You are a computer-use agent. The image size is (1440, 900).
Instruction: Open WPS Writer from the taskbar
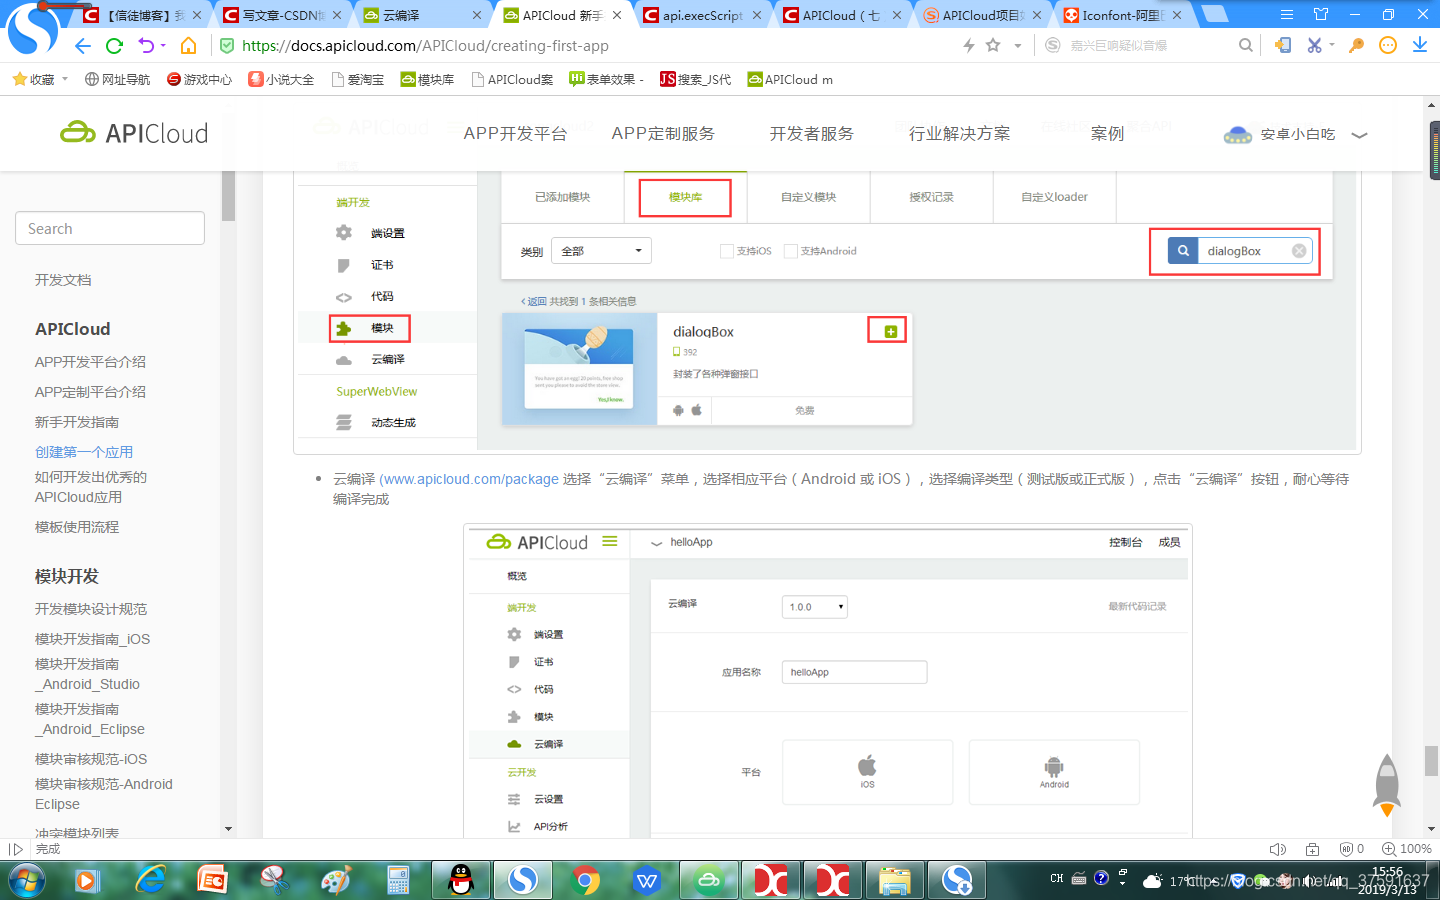coord(647,880)
